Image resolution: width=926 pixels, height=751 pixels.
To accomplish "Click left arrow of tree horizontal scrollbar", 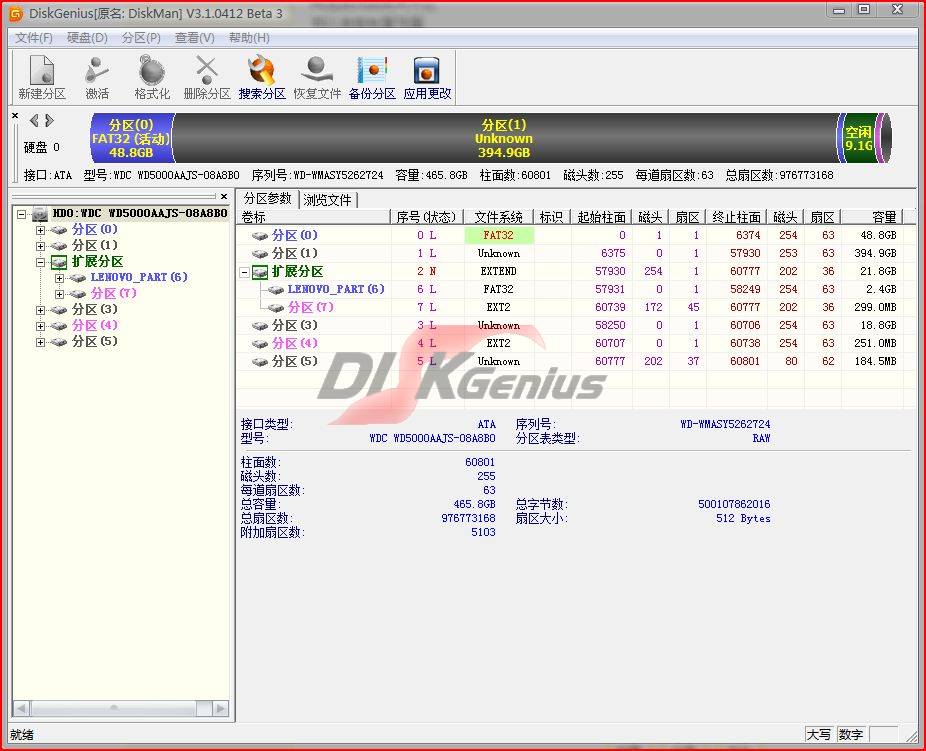I will (21, 708).
